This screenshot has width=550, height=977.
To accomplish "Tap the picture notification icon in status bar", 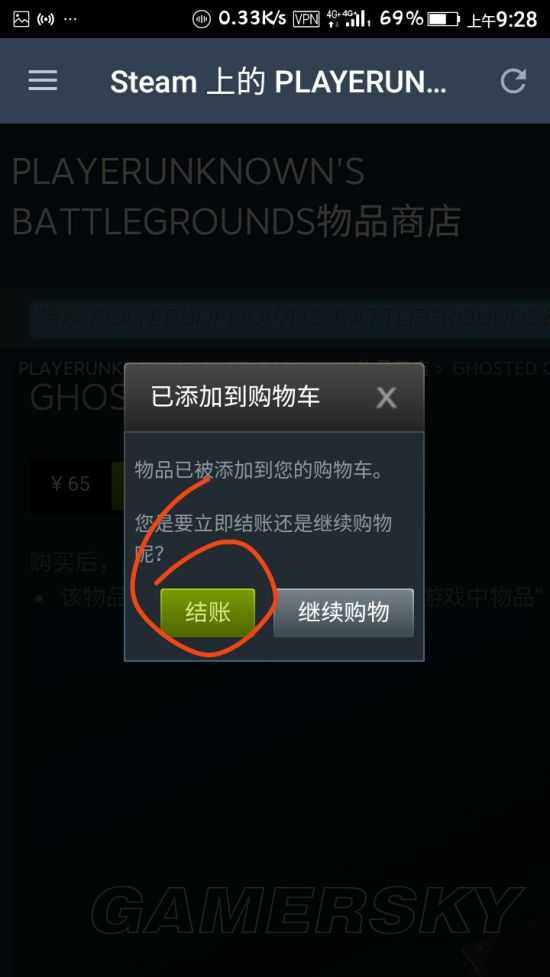I will click(21, 19).
